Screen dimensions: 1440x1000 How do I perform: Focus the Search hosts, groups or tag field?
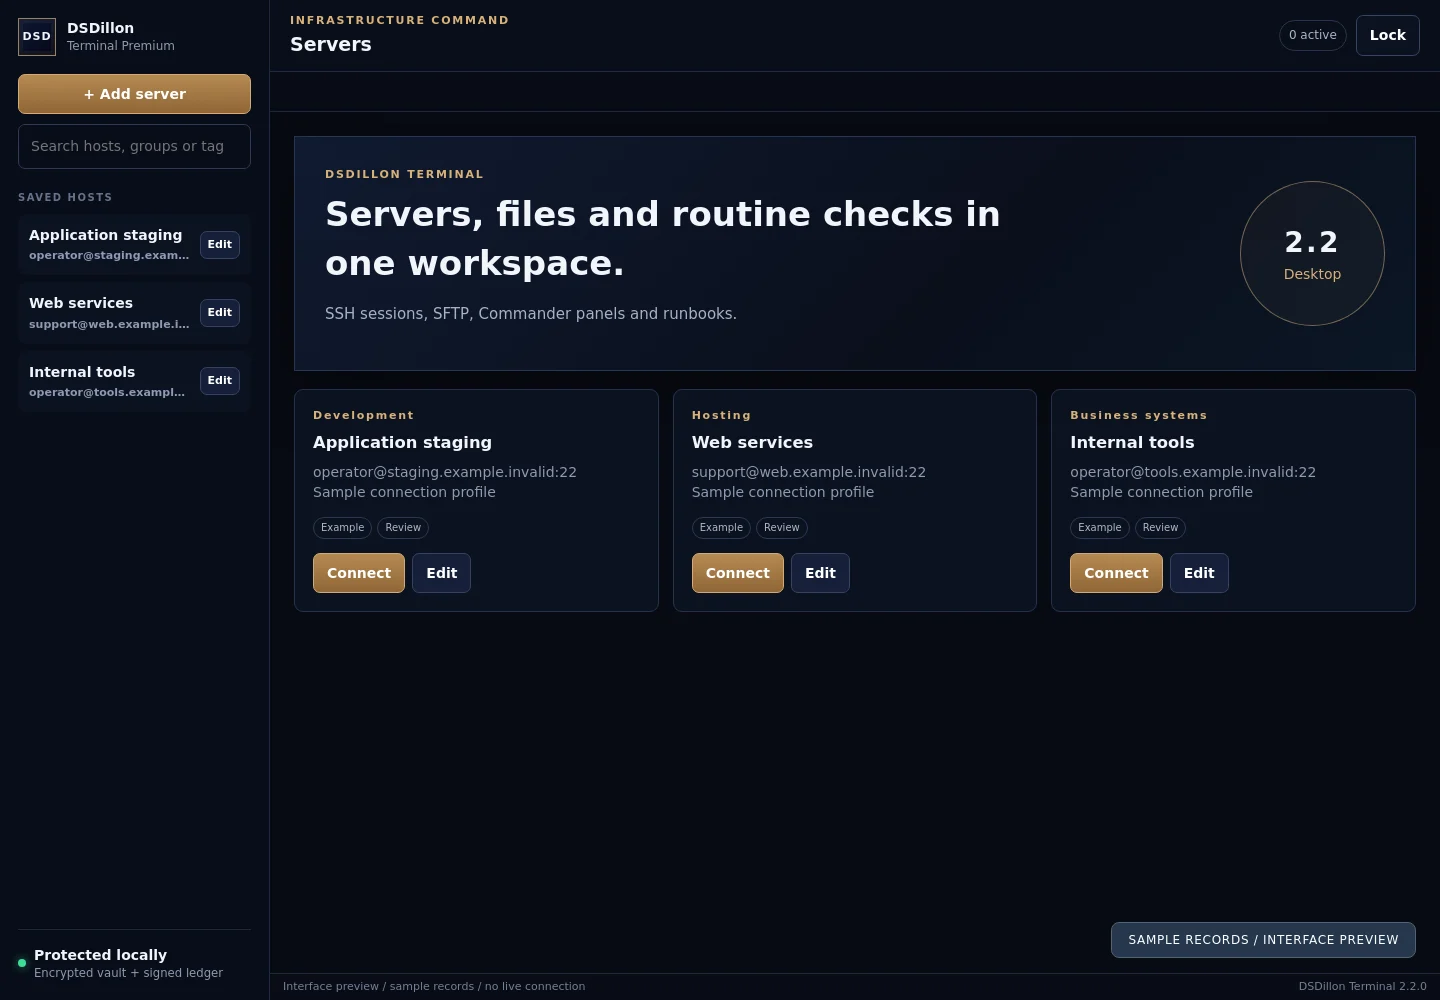click(134, 147)
